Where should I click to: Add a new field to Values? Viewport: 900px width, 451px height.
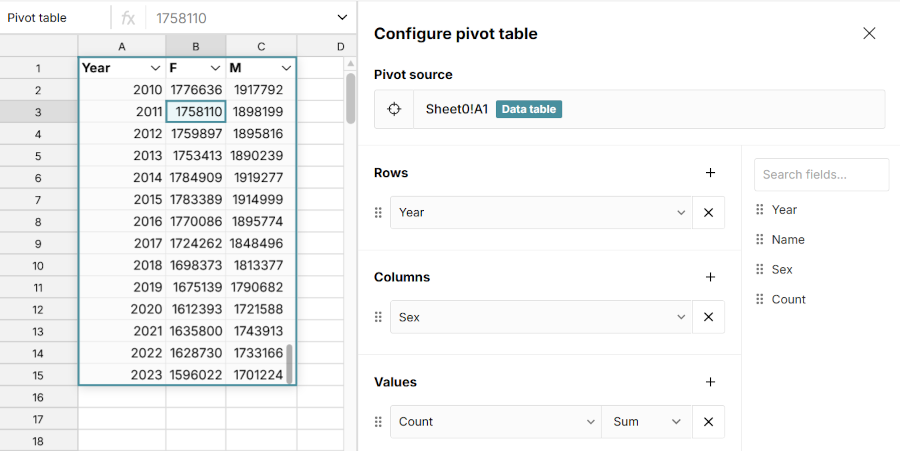pos(710,382)
